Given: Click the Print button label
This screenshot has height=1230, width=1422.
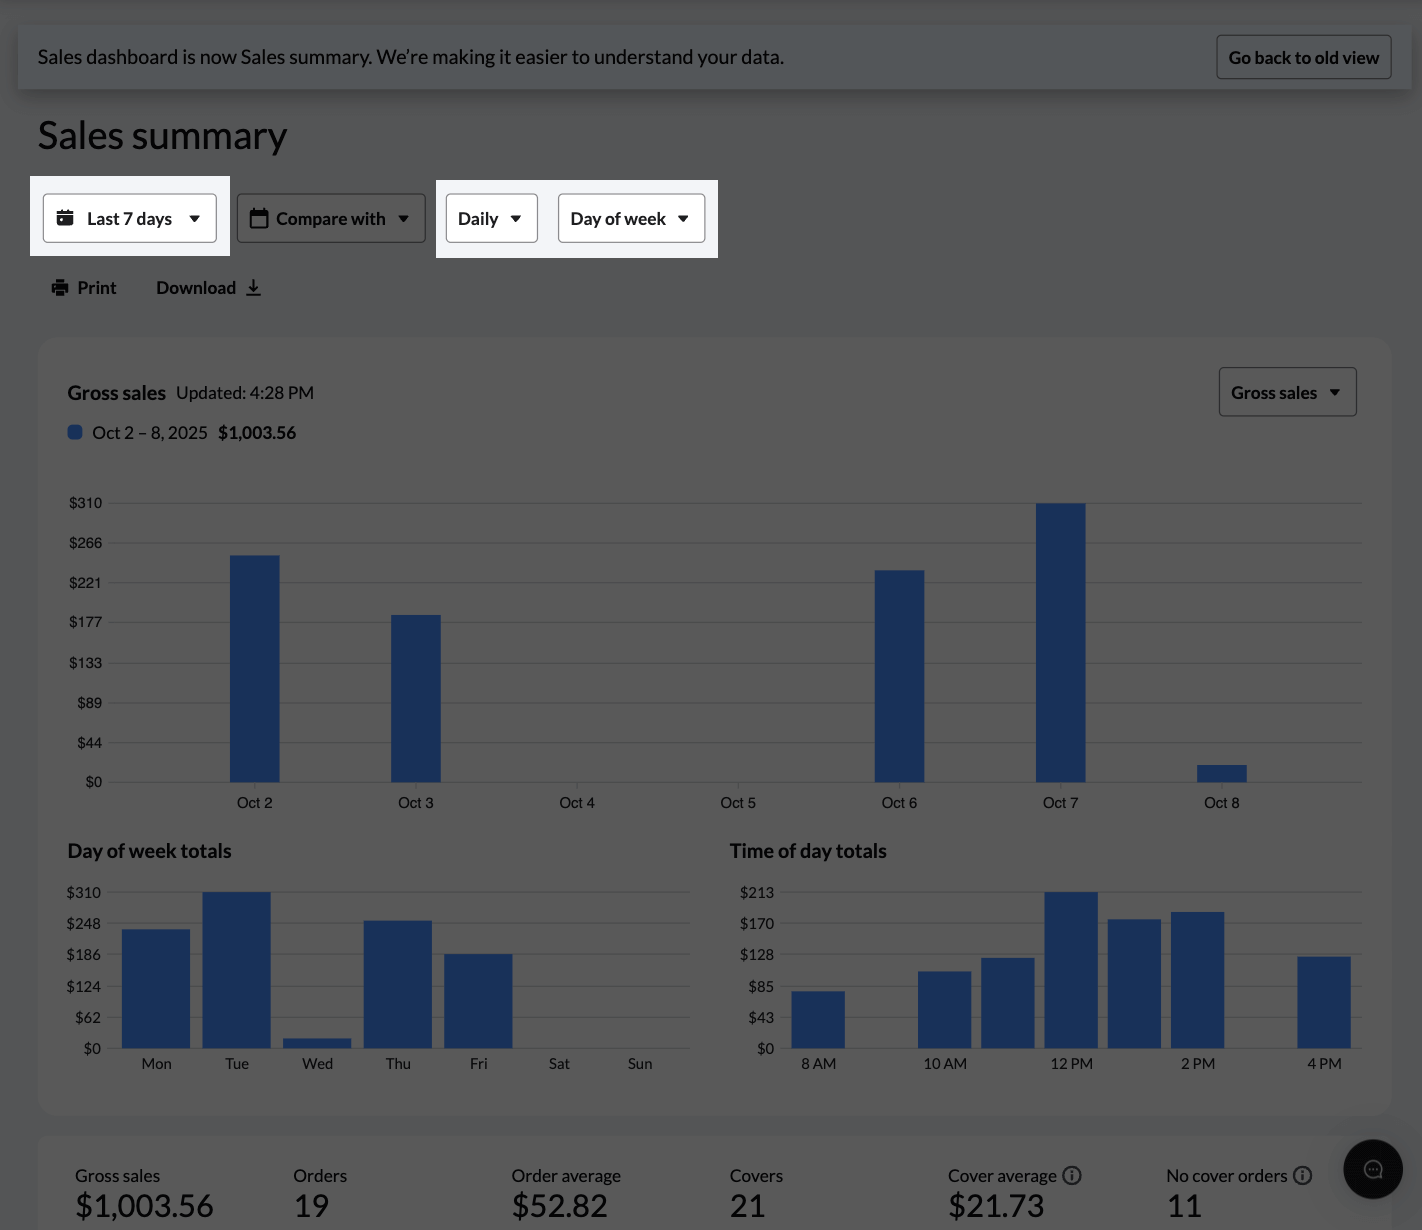Looking at the screenshot, I should (97, 288).
